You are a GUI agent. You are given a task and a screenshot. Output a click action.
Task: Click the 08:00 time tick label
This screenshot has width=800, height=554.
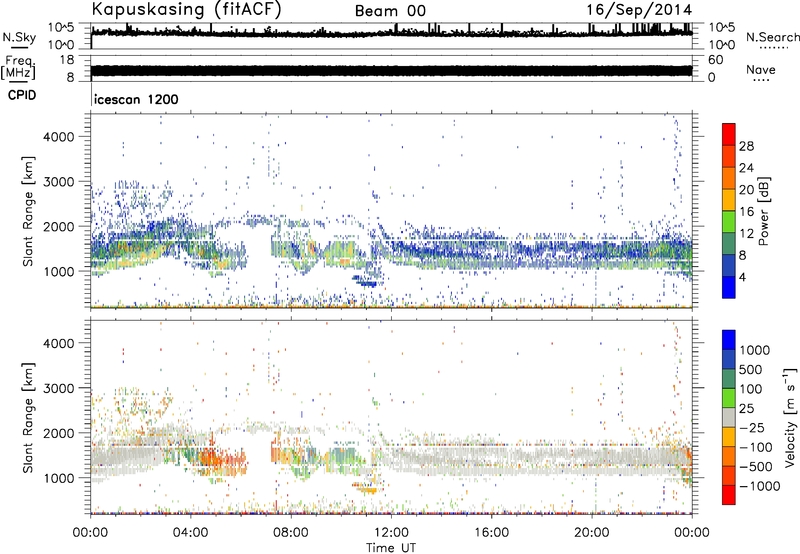291,533
